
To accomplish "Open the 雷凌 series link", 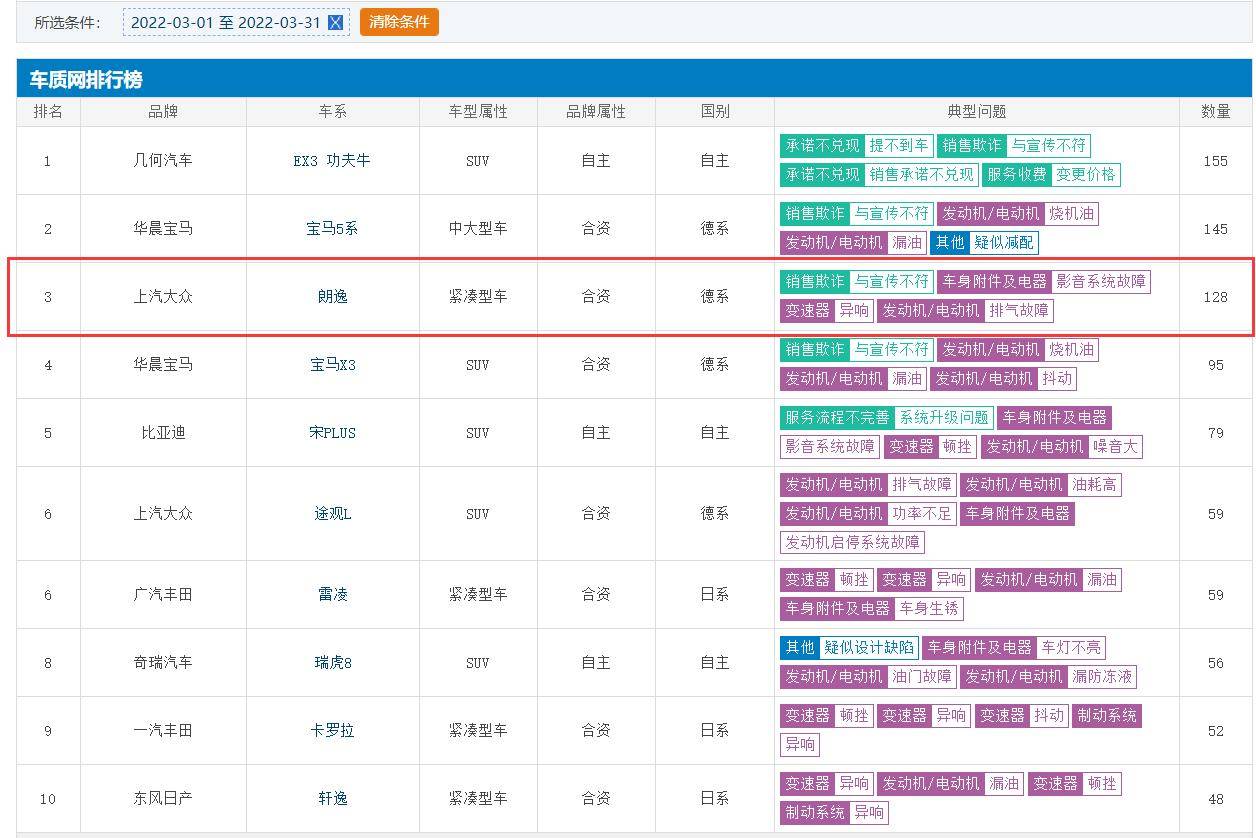I will tap(332, 595).
